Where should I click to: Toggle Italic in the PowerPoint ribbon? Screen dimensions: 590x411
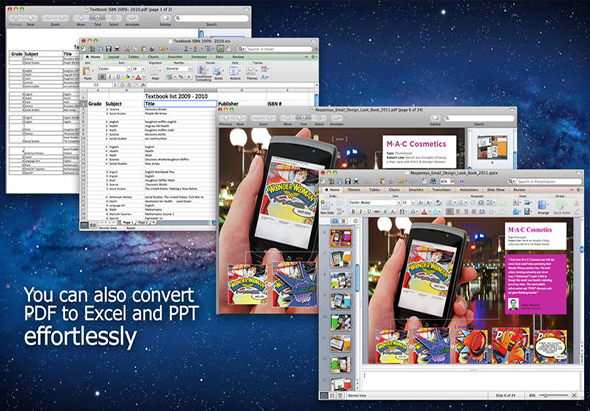pos(361,212)
